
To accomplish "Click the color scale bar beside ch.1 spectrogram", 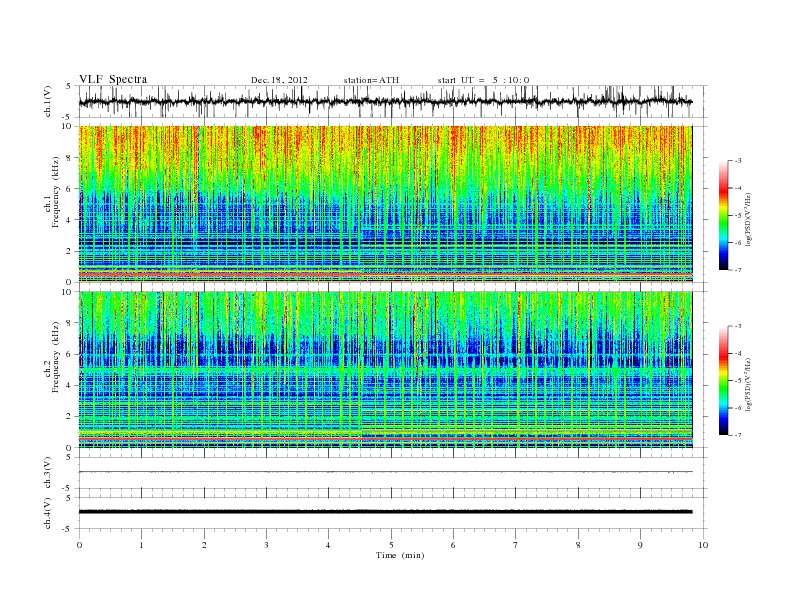I will pyautogui.click(x=723, y=216).
